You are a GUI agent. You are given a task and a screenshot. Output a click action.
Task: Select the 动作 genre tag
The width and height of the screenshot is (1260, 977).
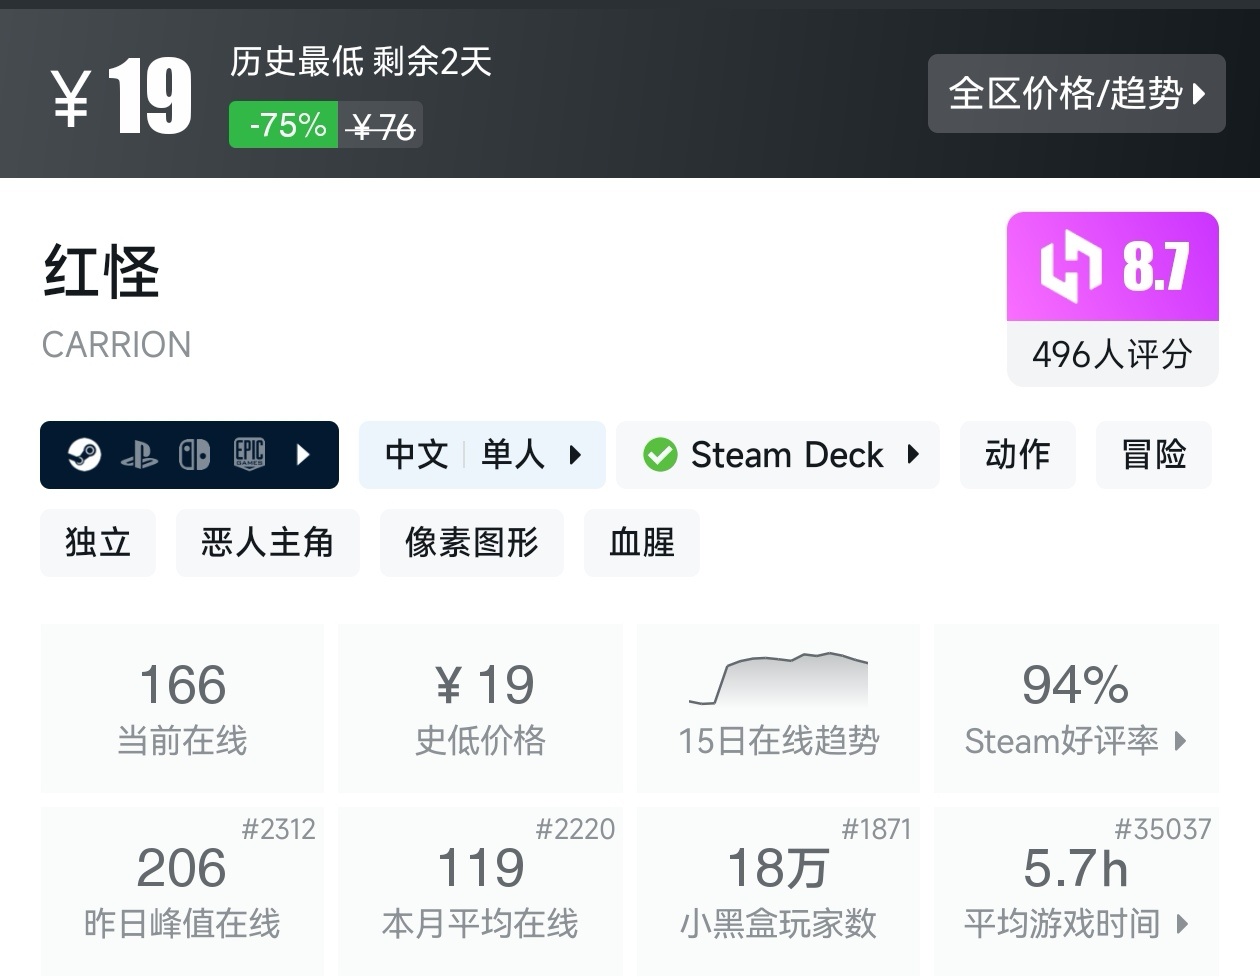[1017, 455]
